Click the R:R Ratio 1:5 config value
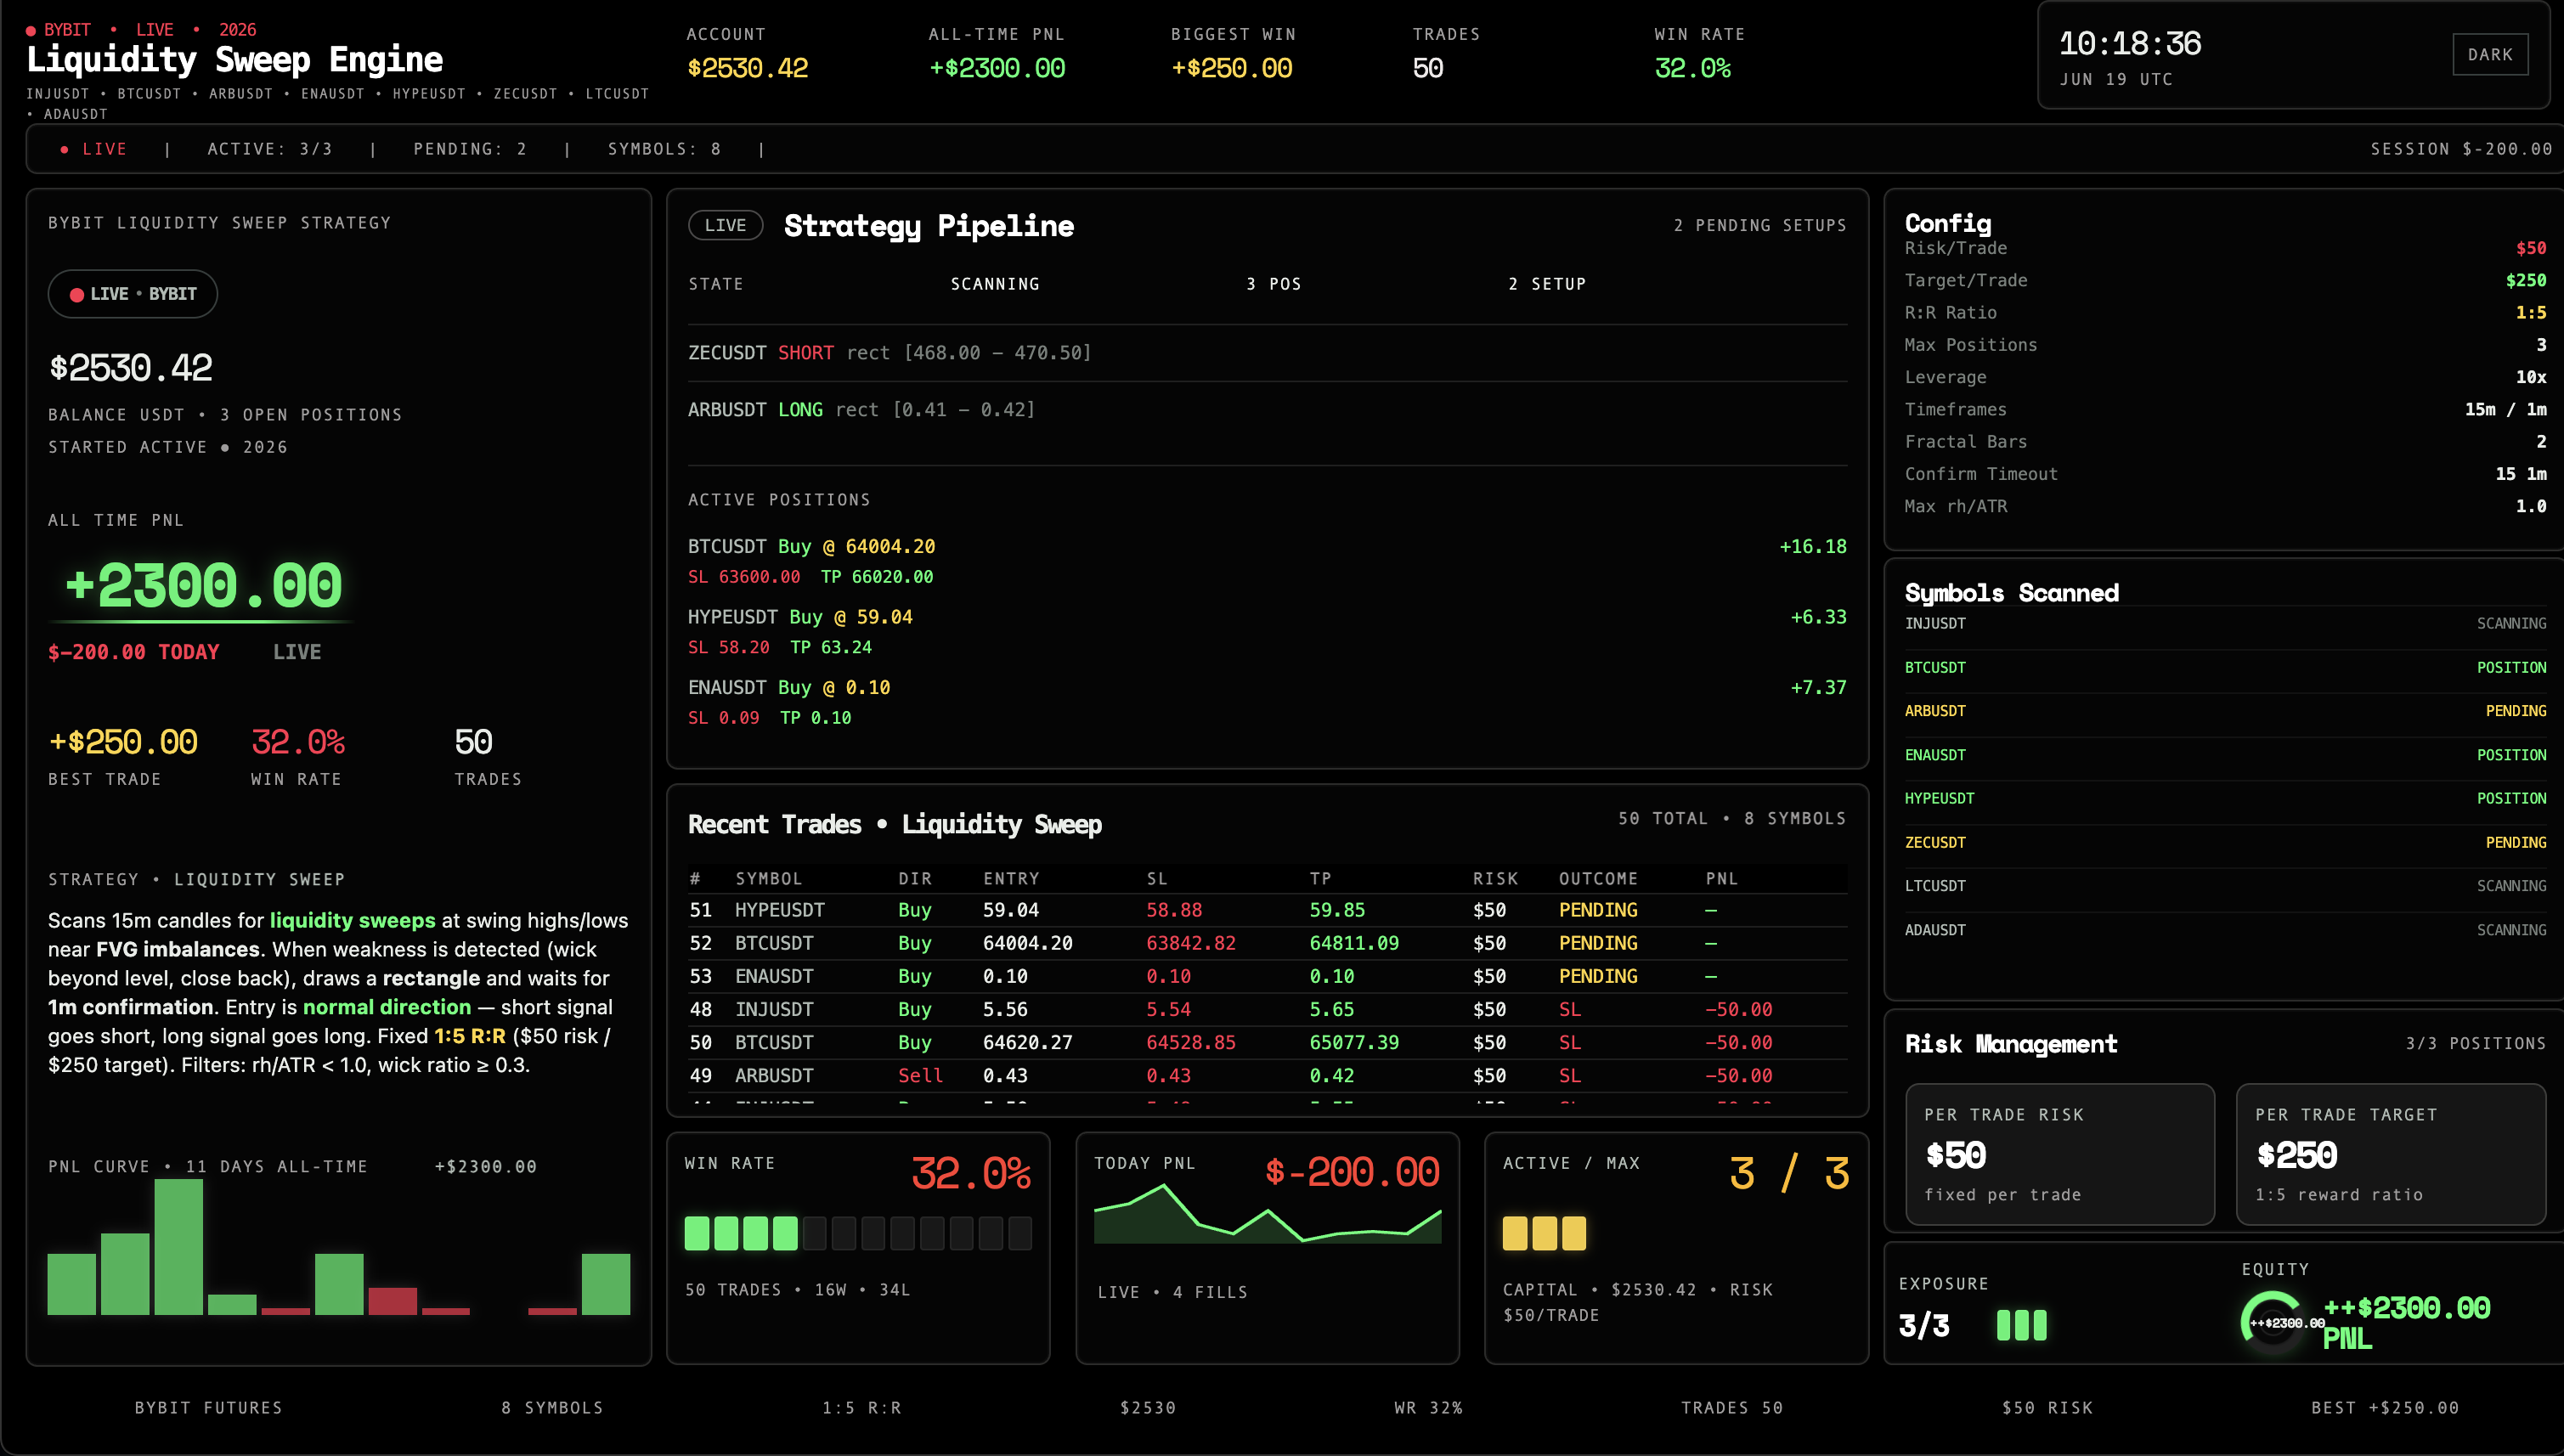This screenshot has height=1456, width=2564. [2531, 313]
